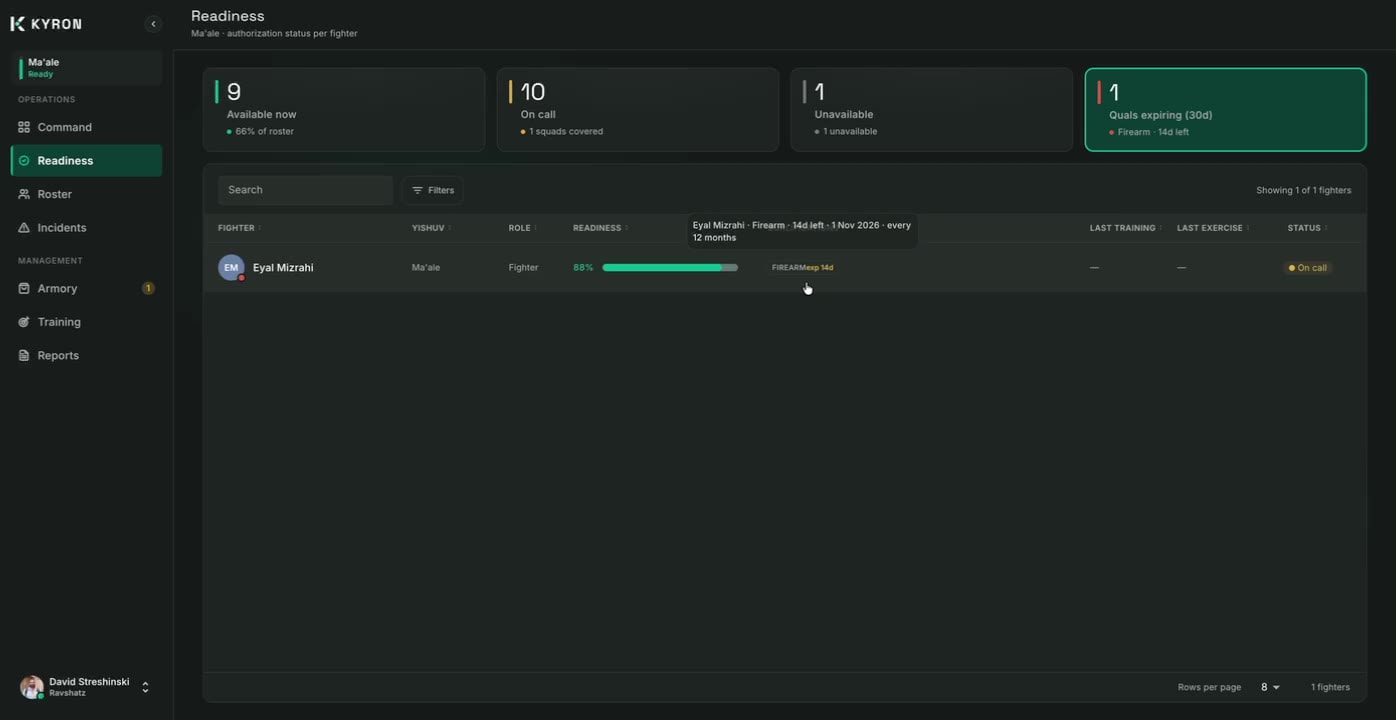This screenshot has height=720, width=1396.
Task: Open the David Streshinski user menu chevron
Action: click(x=145, y=687)
